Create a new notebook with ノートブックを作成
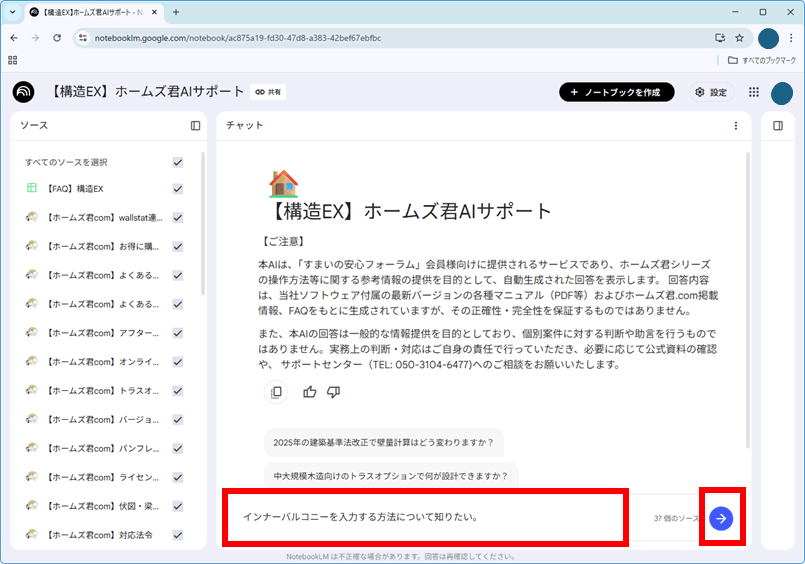This screenshot has width=805, height=564. coord(617,92)
